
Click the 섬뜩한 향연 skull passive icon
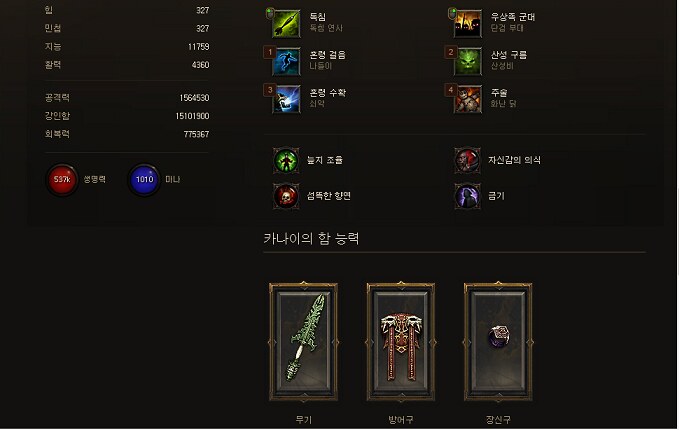(286, 196)
